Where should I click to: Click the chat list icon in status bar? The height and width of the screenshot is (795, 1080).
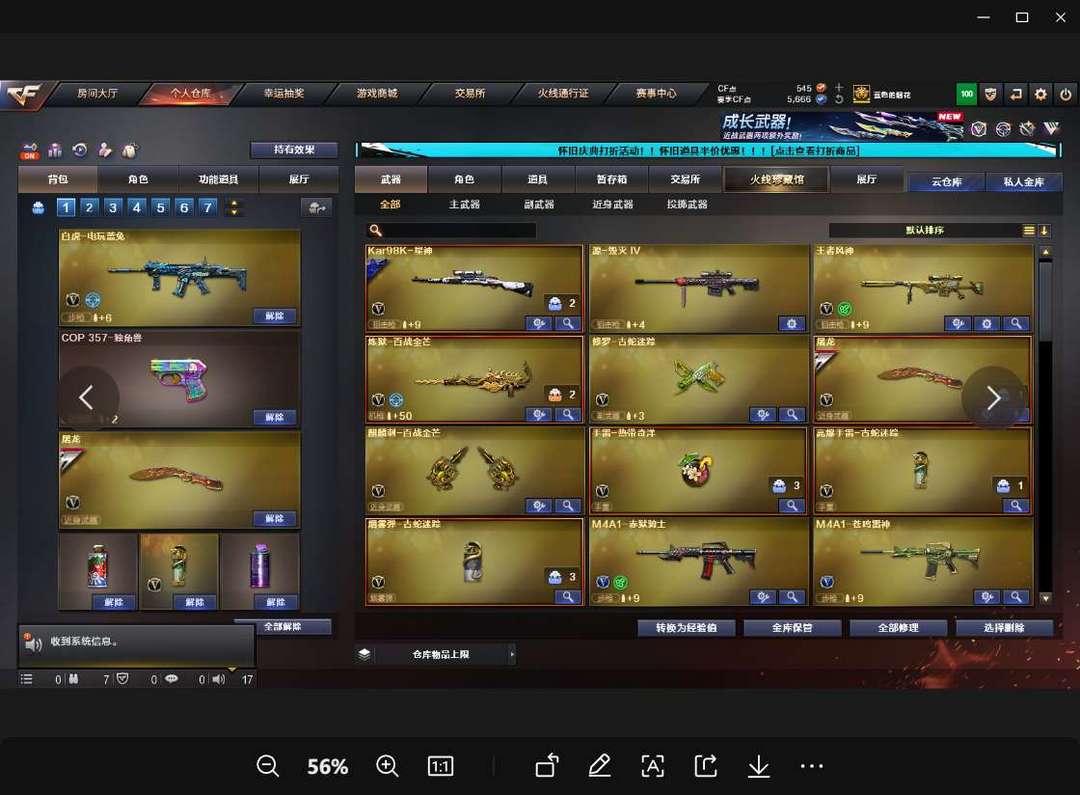tap(26, 679)
